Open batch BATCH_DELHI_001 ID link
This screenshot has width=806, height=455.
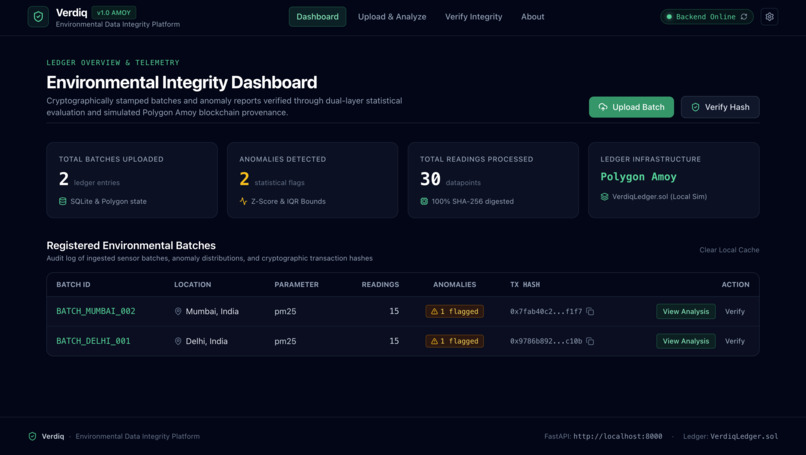pyautogui.click(x=93, y=341)
